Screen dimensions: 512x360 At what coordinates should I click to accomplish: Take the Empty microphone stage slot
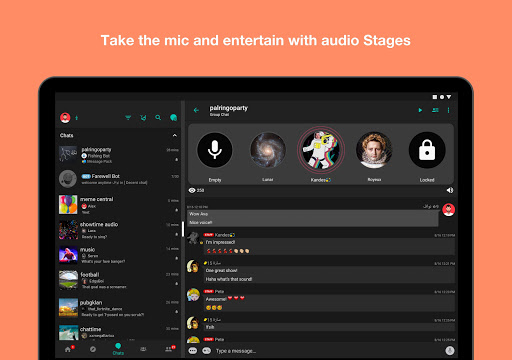tap(215, 150)
